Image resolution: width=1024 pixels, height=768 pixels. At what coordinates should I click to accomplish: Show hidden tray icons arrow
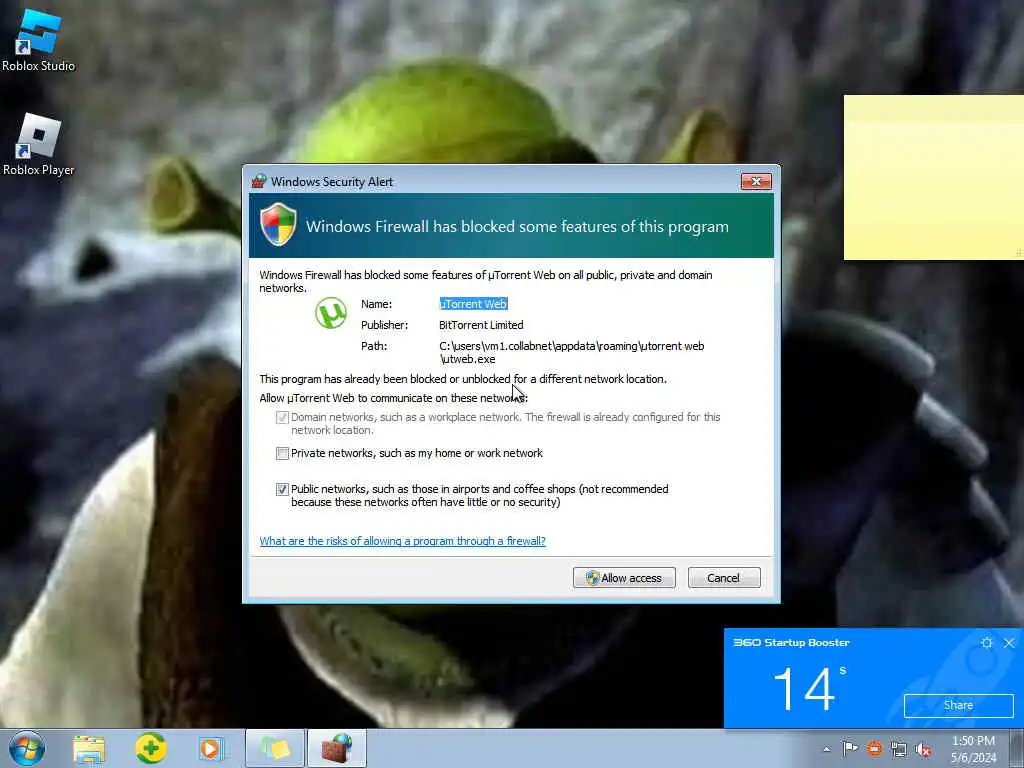click(x=827, y=749)
